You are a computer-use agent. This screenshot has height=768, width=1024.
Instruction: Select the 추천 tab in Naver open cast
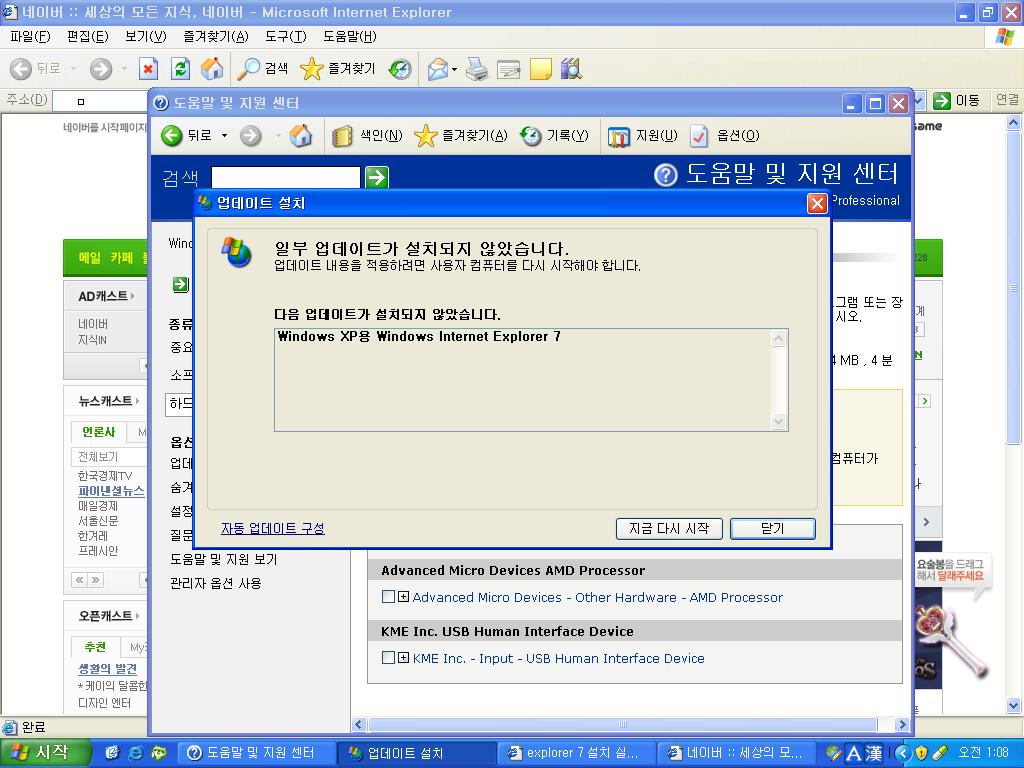click(x=95, y=647)
